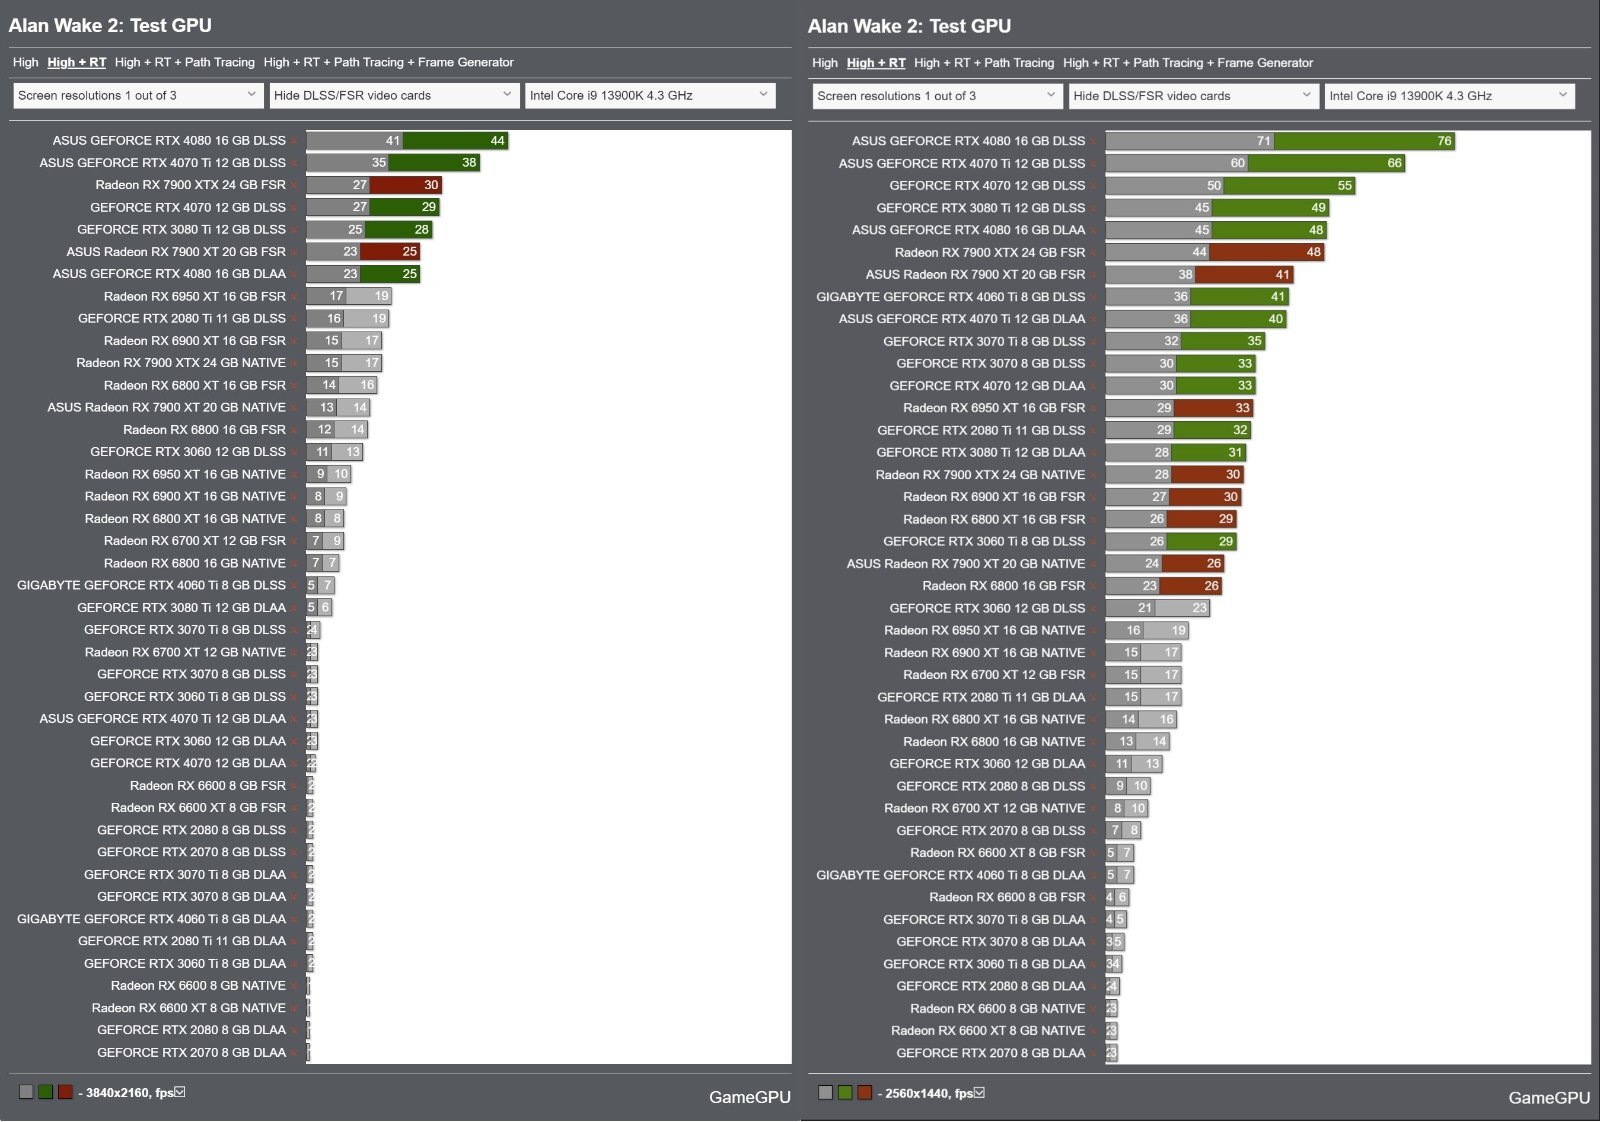
Task: Click the red 30 fps bar for RX 7900 XTX FSR, 3840x2160 chart
Action: 406,185
